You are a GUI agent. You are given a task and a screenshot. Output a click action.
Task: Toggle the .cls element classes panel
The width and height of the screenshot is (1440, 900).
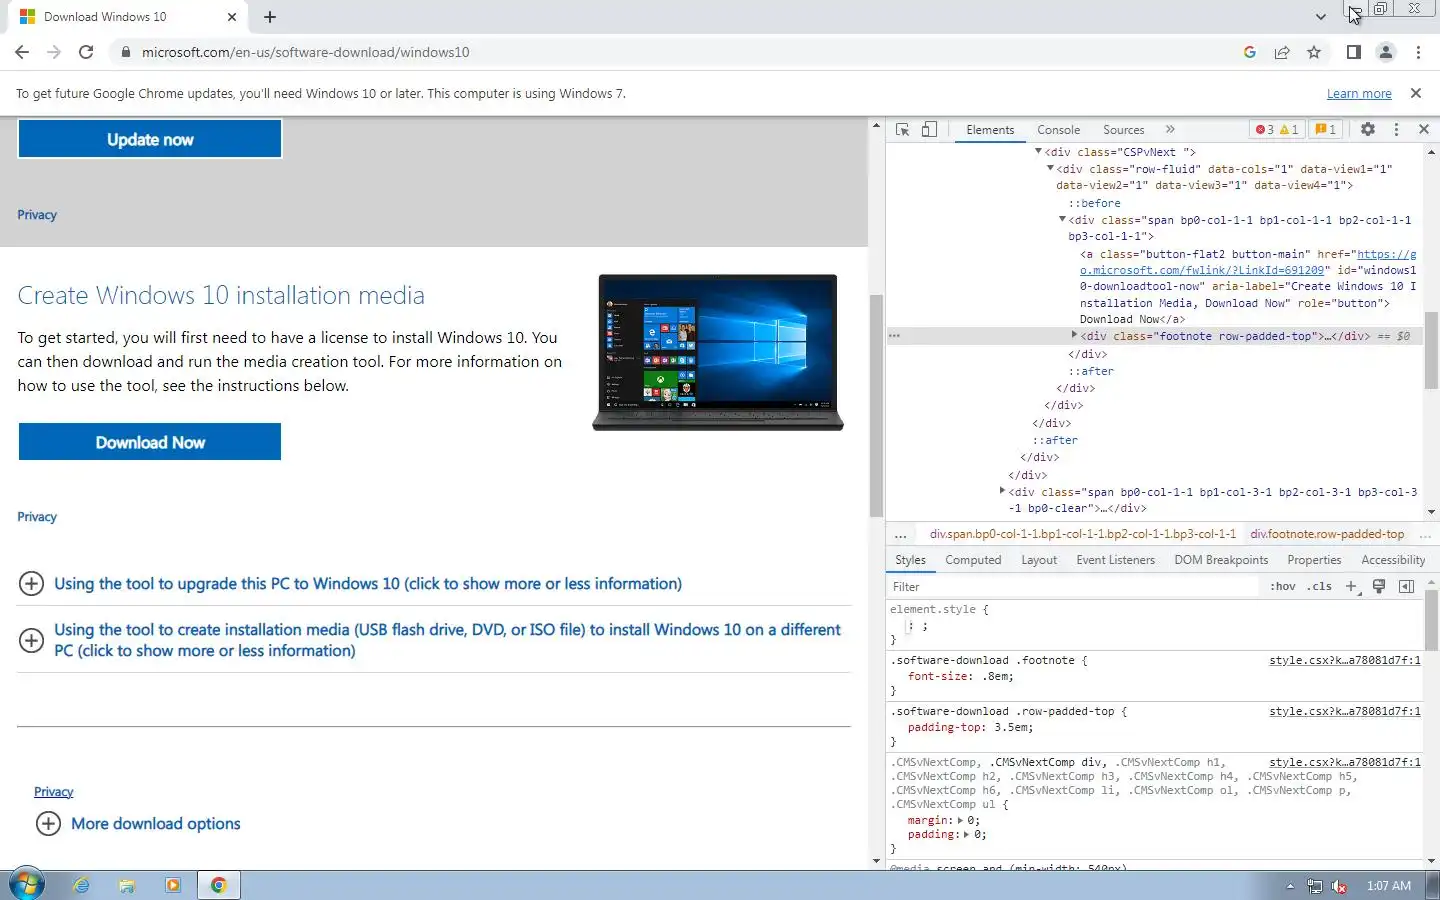pos(1320,587)
